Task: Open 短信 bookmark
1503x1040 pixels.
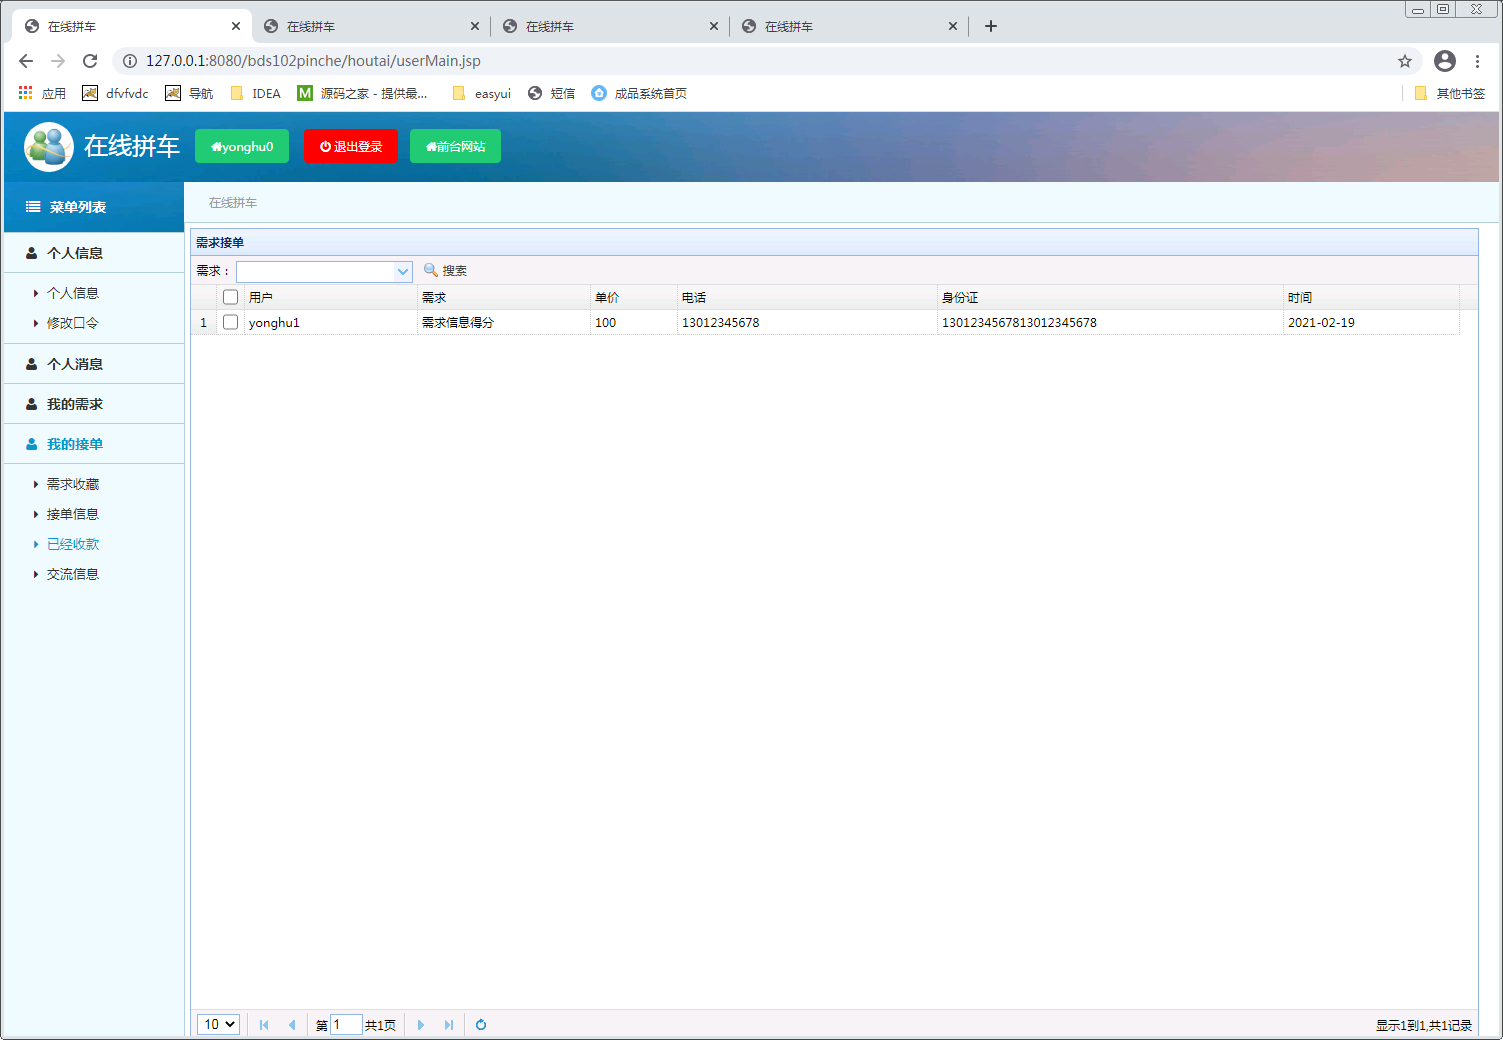Action: click(551, 93)
